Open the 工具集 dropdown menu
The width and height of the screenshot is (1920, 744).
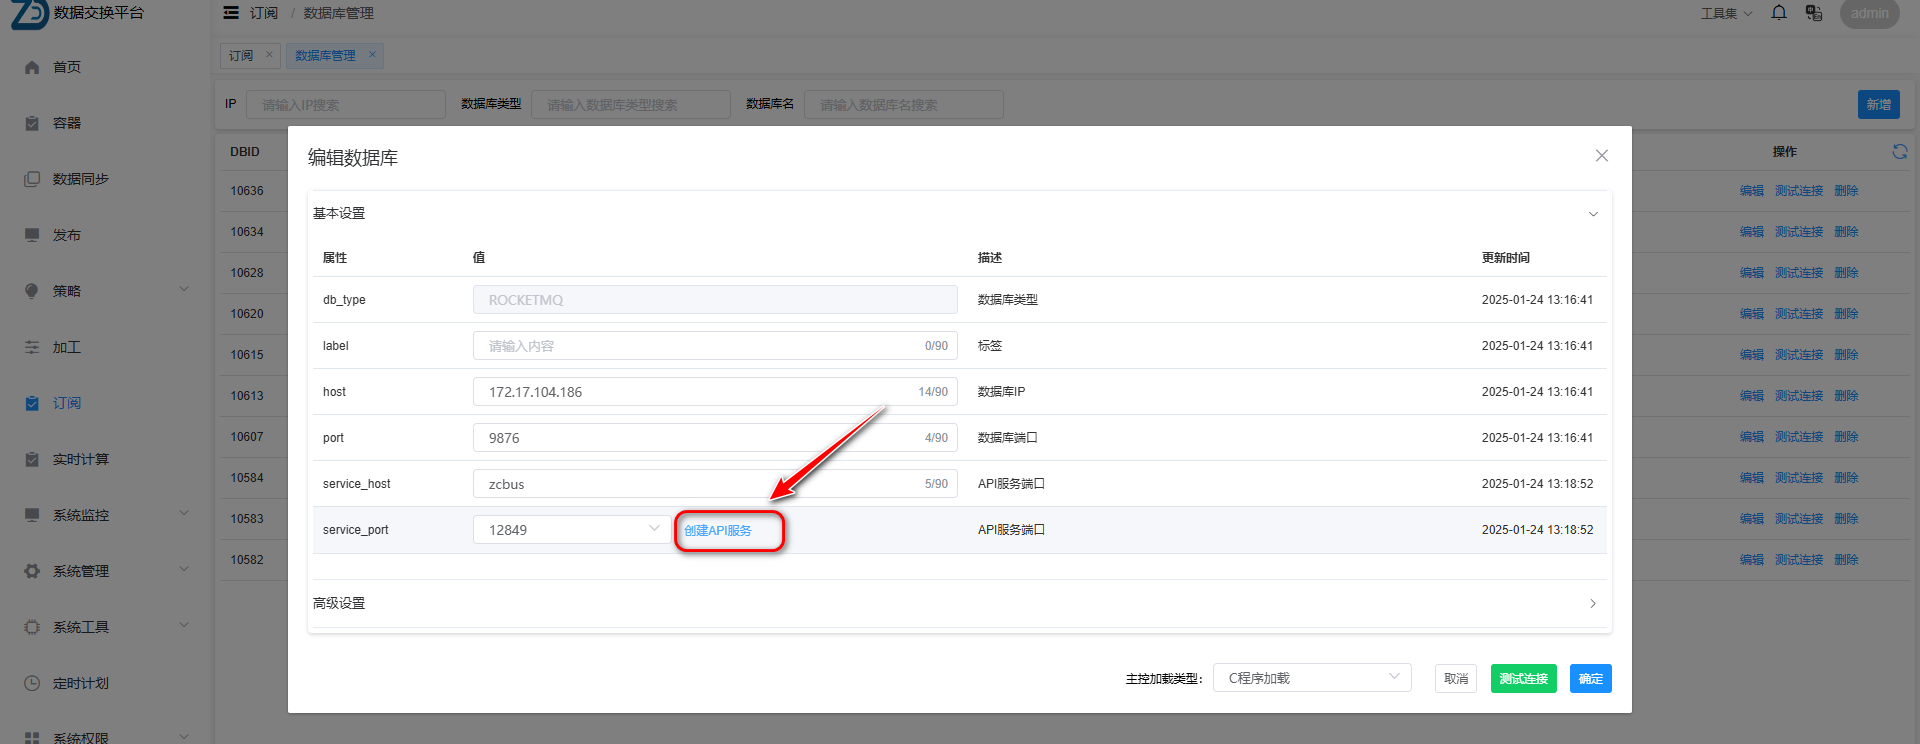point(1726,13)
